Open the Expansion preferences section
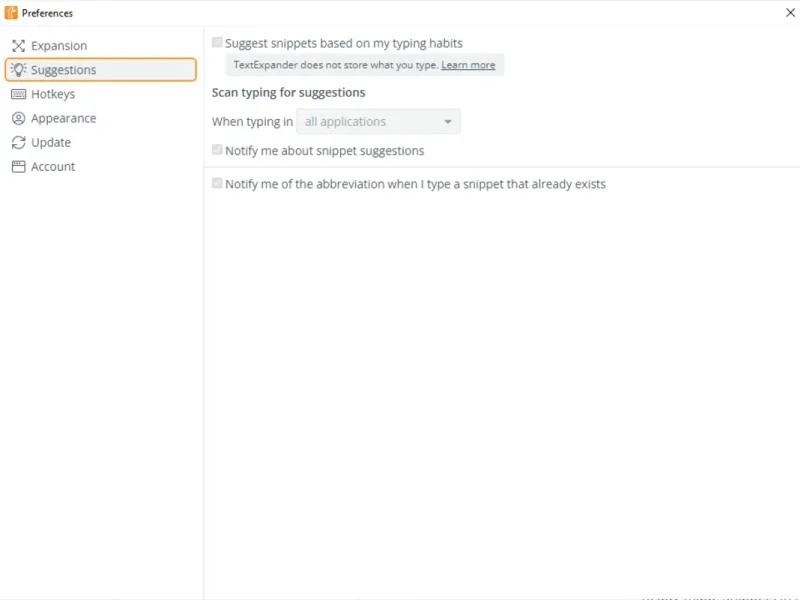 (x=101, y=46)
